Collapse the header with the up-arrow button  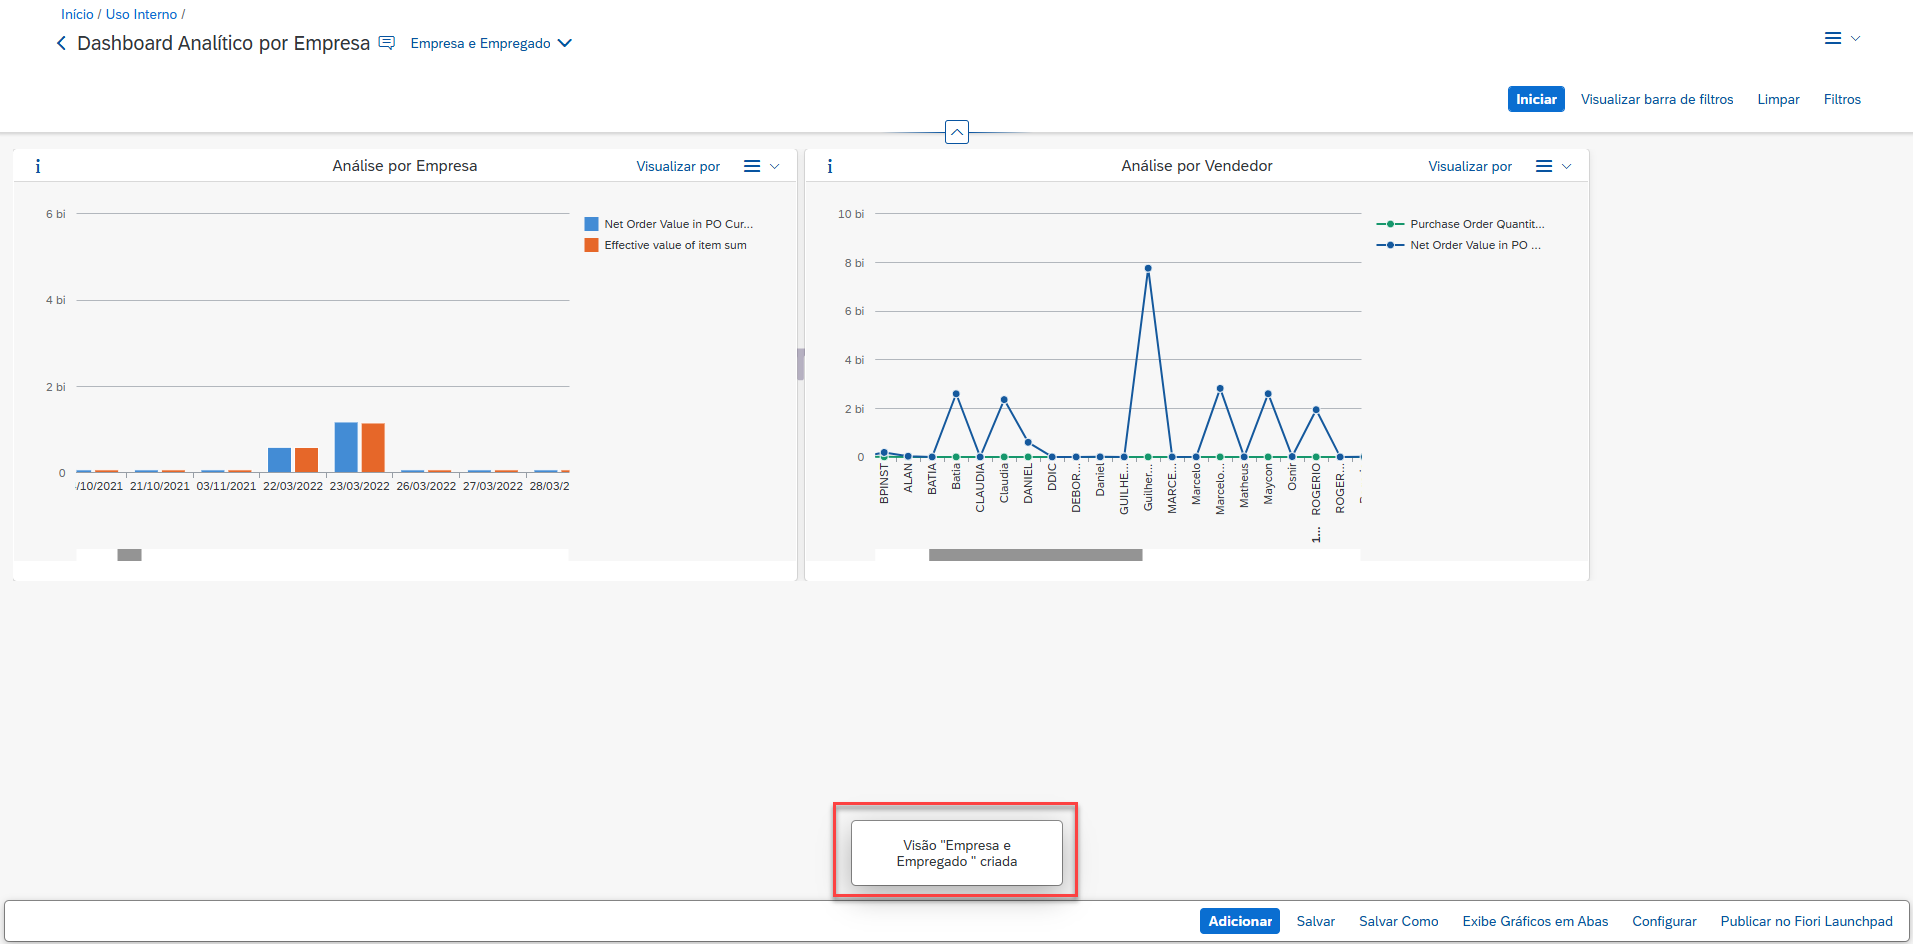tap(956, 132)
